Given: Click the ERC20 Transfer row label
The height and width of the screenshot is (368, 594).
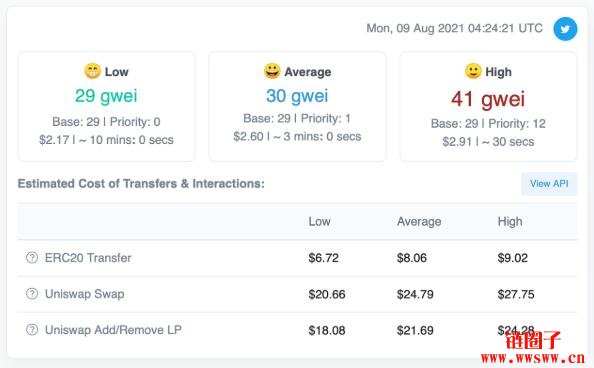Looking at the screenshot, I should tap(88, 258).
